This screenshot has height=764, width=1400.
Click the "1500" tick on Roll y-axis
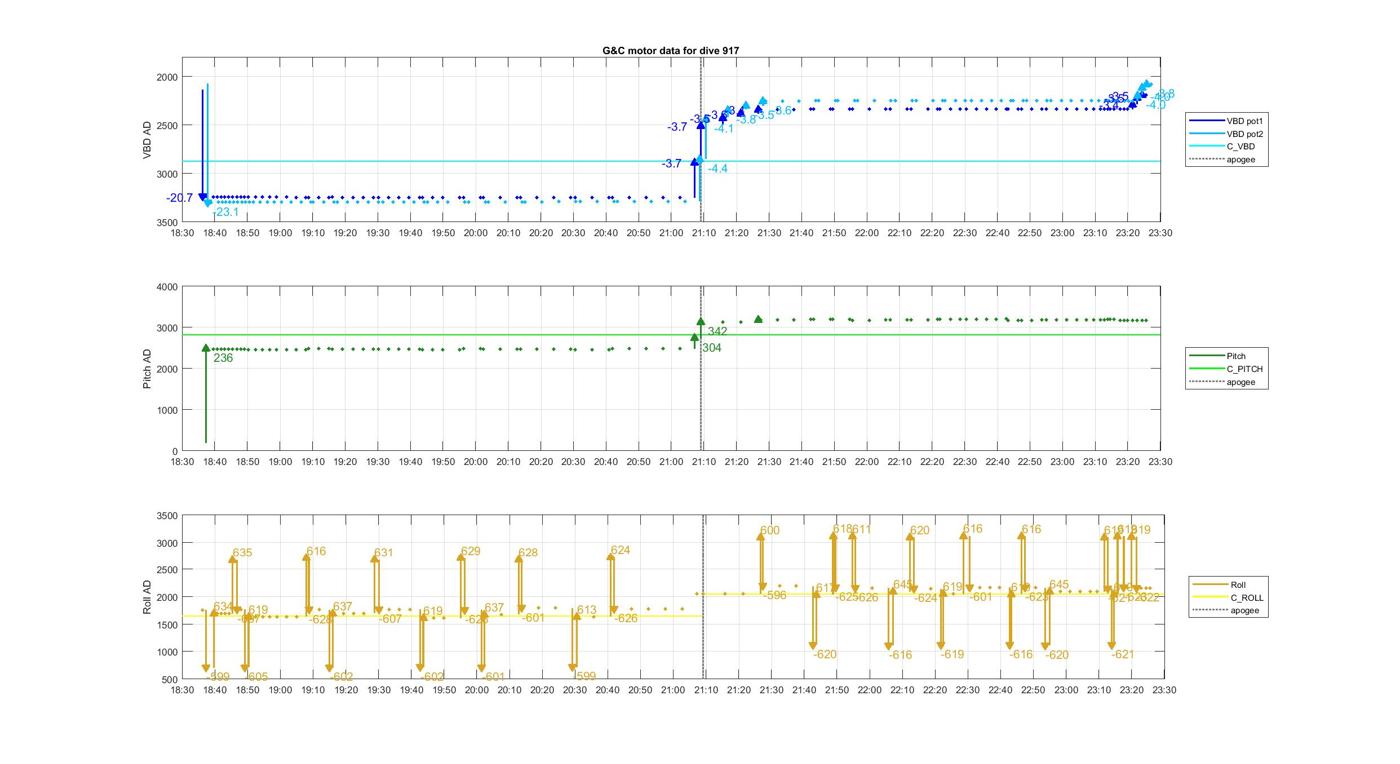167,625
